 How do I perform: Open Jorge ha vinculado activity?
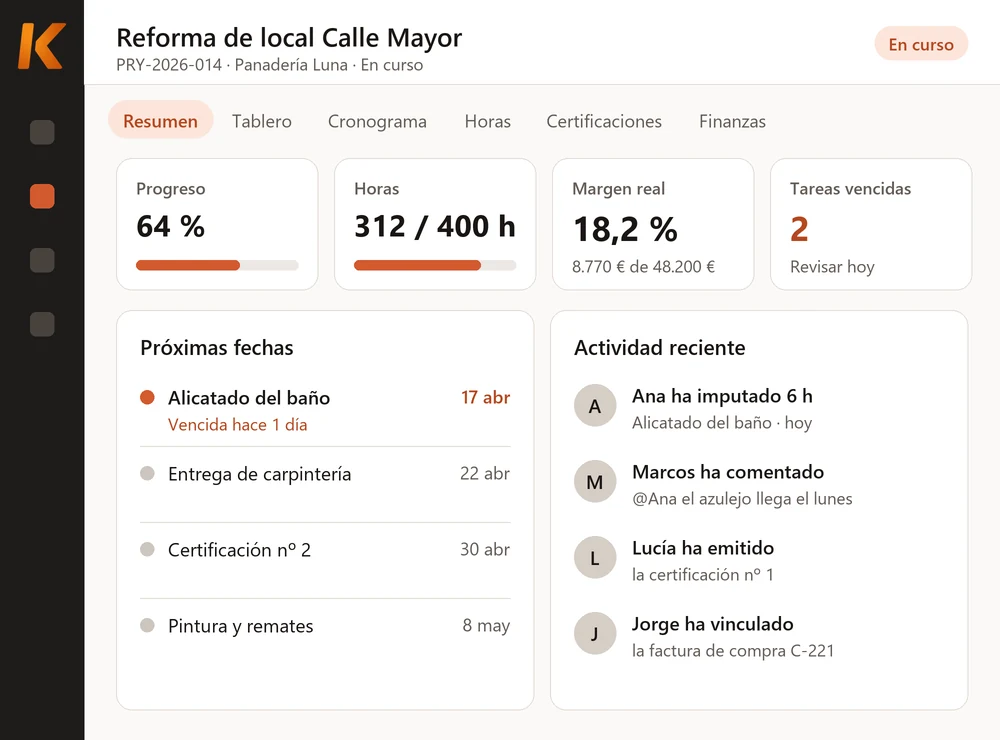click(x=712, y=624)
